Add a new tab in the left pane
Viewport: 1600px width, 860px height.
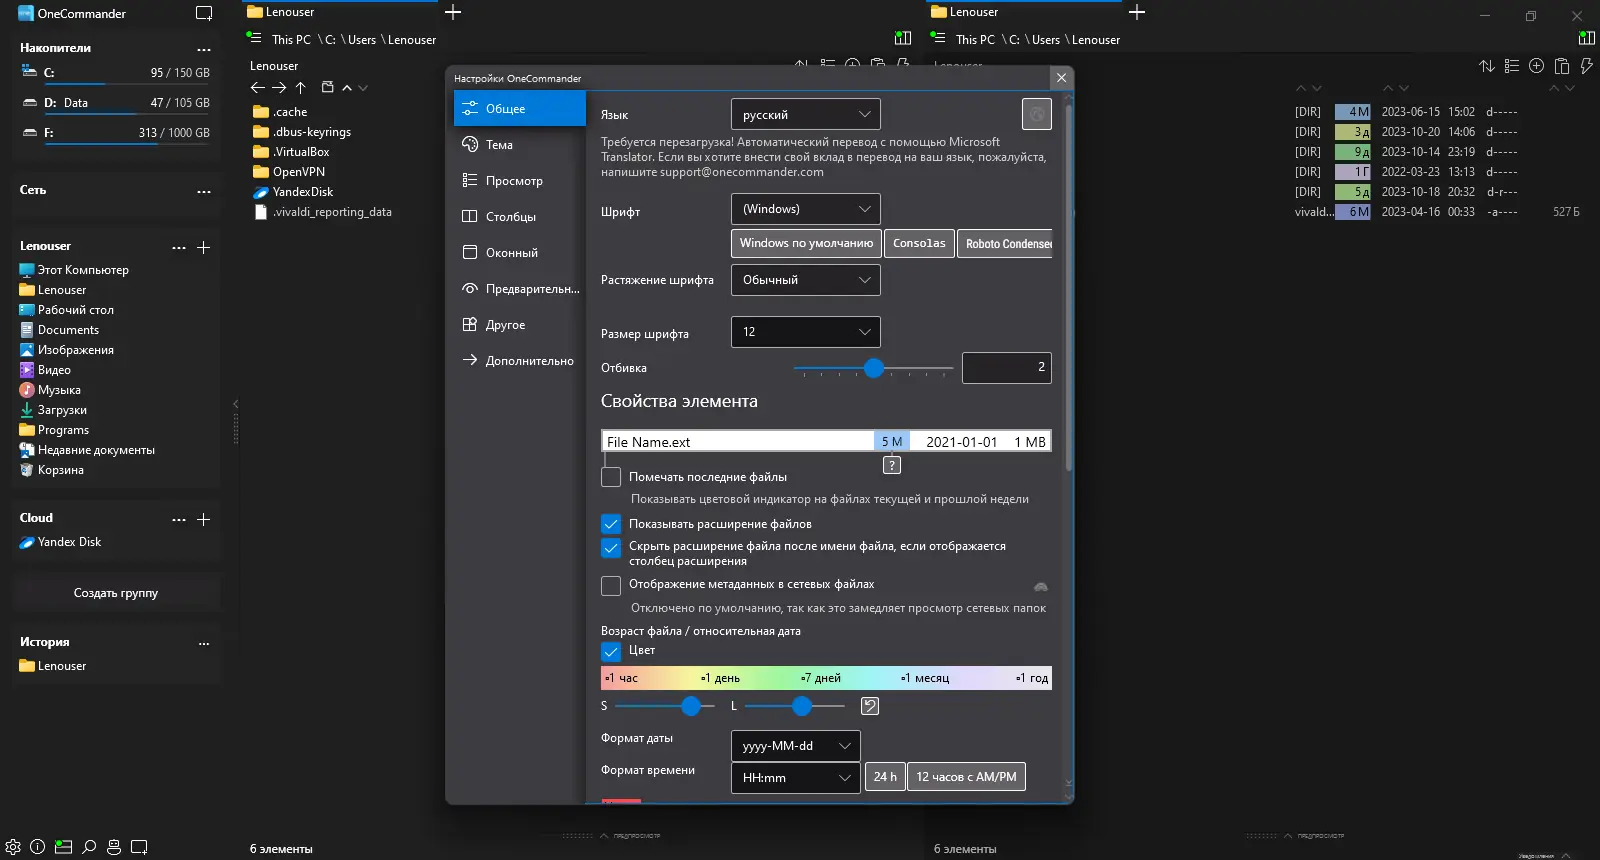(x=453, y=12)
